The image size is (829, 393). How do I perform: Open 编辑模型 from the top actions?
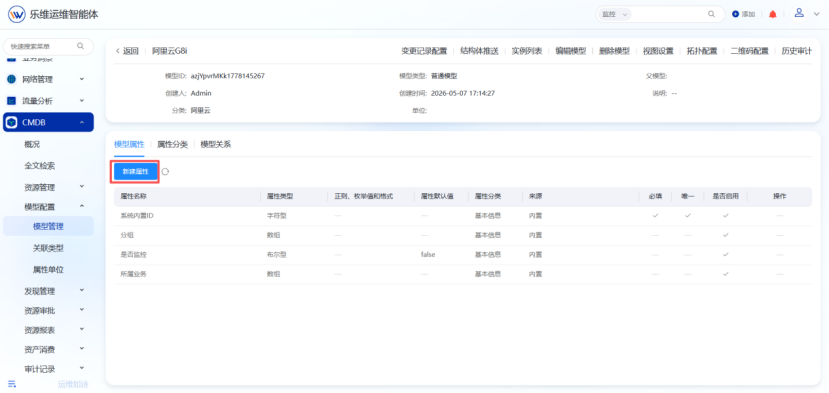570,51
